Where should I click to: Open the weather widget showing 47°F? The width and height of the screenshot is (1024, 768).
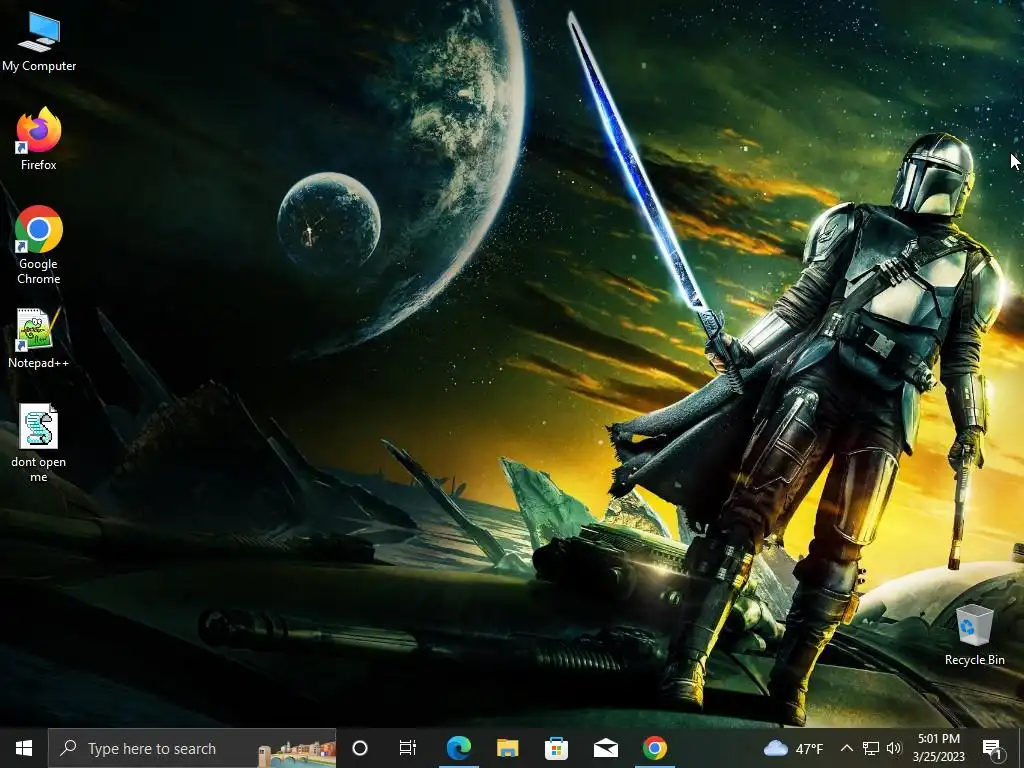(x=793, y=748)
